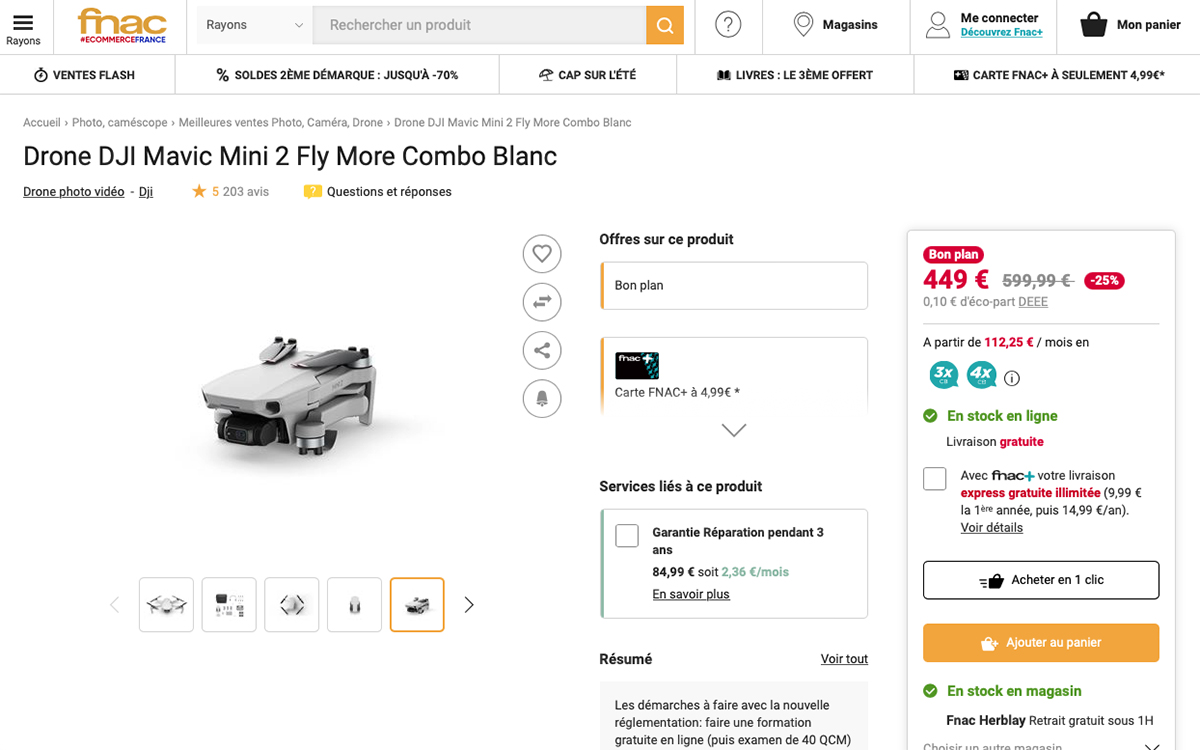Expand Choisir un autre magasin chevron
The width and height of the screenshot is (1200, 750).
point(1152,746)
